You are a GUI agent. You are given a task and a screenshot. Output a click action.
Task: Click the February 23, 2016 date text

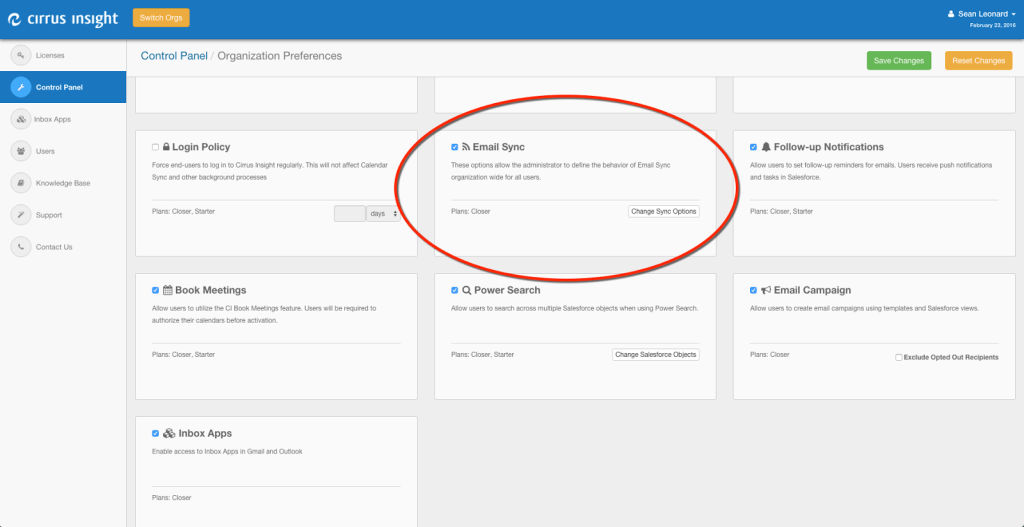(x=993, y=25)
